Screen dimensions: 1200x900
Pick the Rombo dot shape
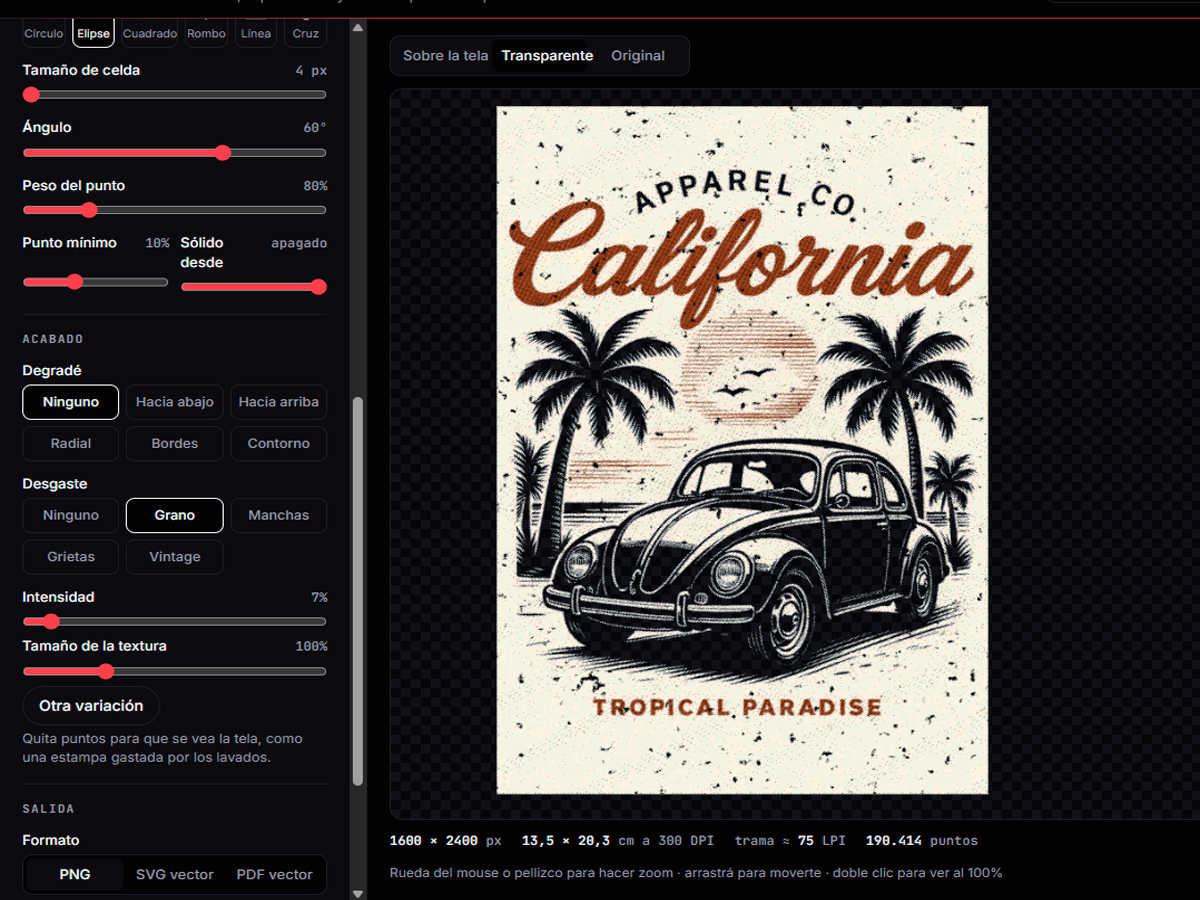click(x=207, y=34)
